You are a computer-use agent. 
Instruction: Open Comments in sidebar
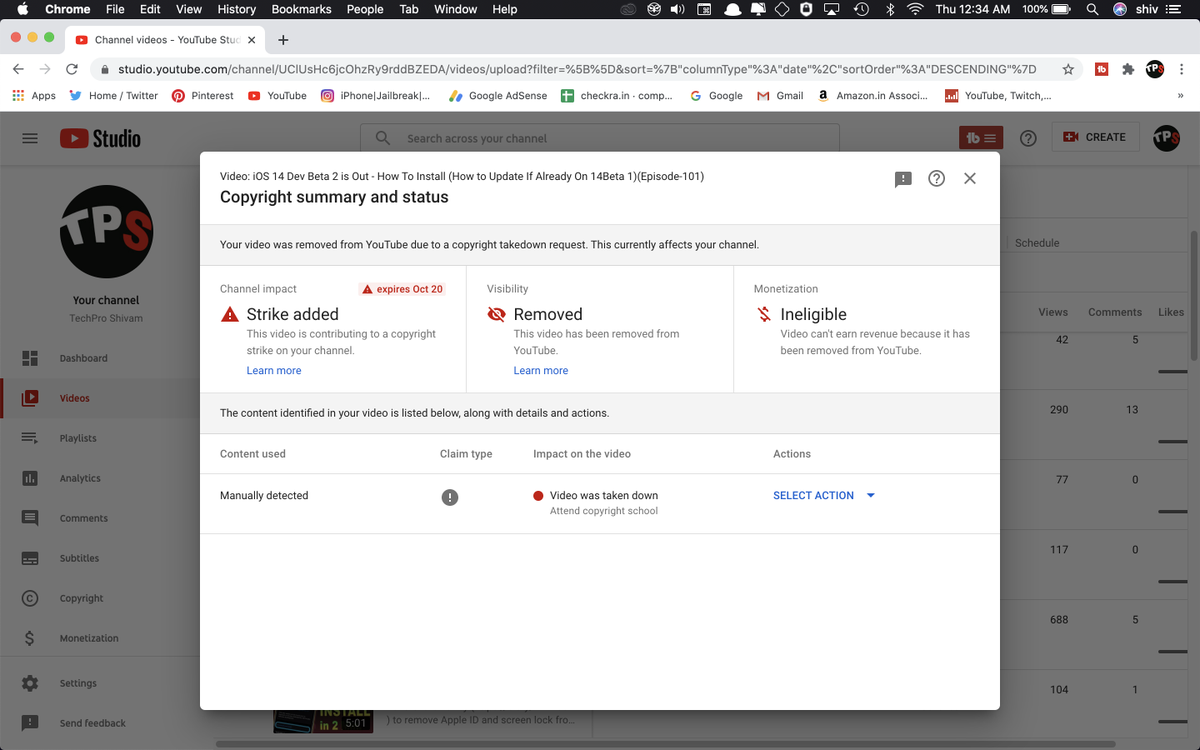[100, 518]
